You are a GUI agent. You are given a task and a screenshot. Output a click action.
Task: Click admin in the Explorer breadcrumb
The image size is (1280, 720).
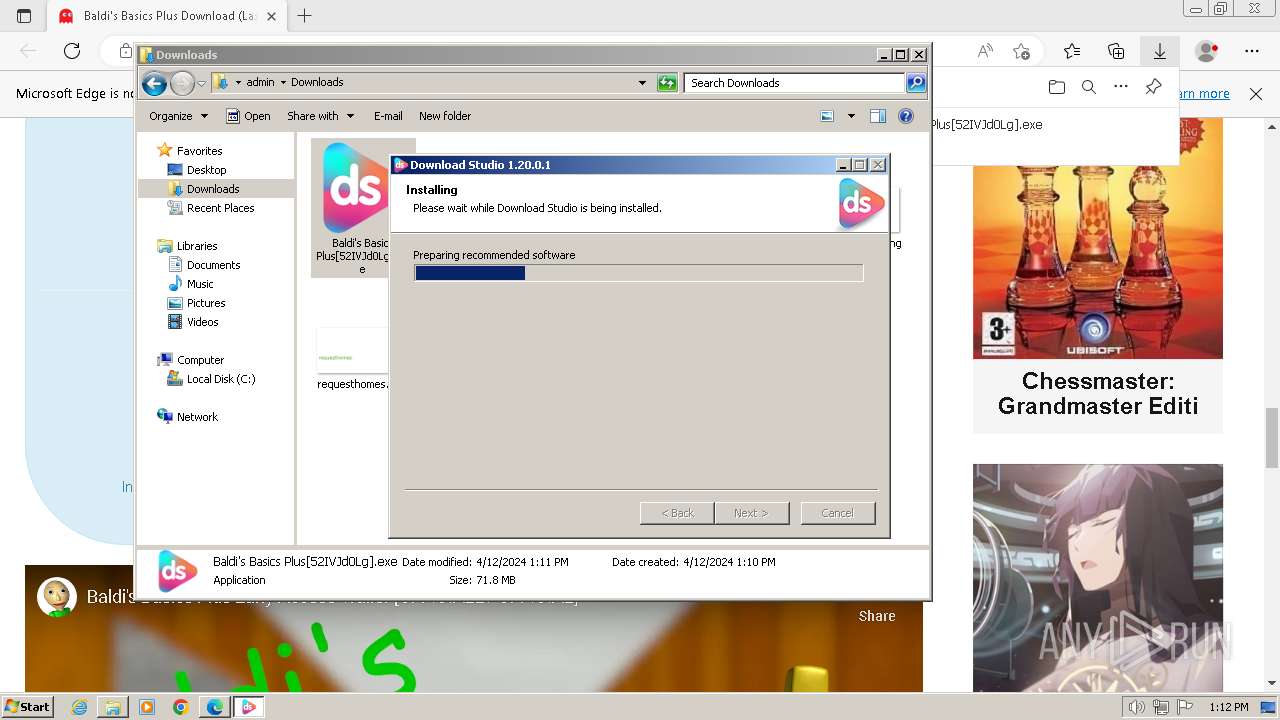point(260,83)
